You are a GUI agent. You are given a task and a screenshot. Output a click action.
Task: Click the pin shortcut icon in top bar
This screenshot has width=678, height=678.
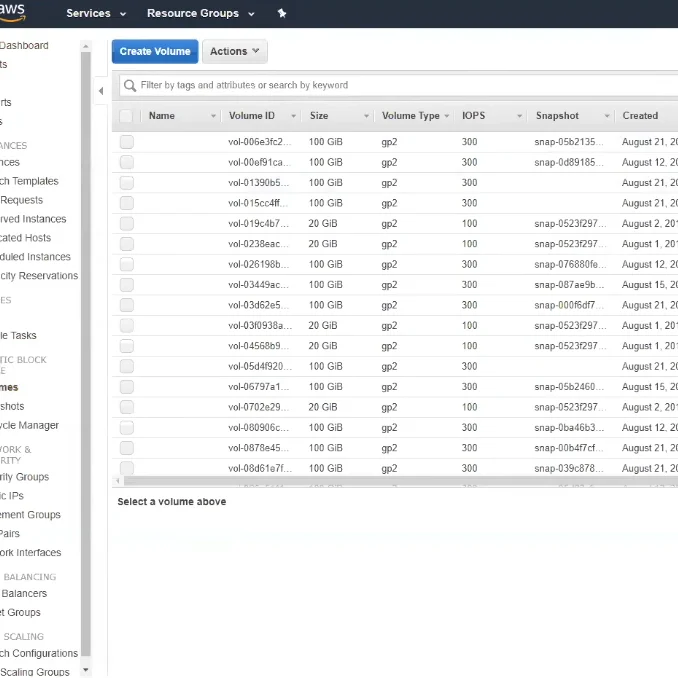pos(282,13)
